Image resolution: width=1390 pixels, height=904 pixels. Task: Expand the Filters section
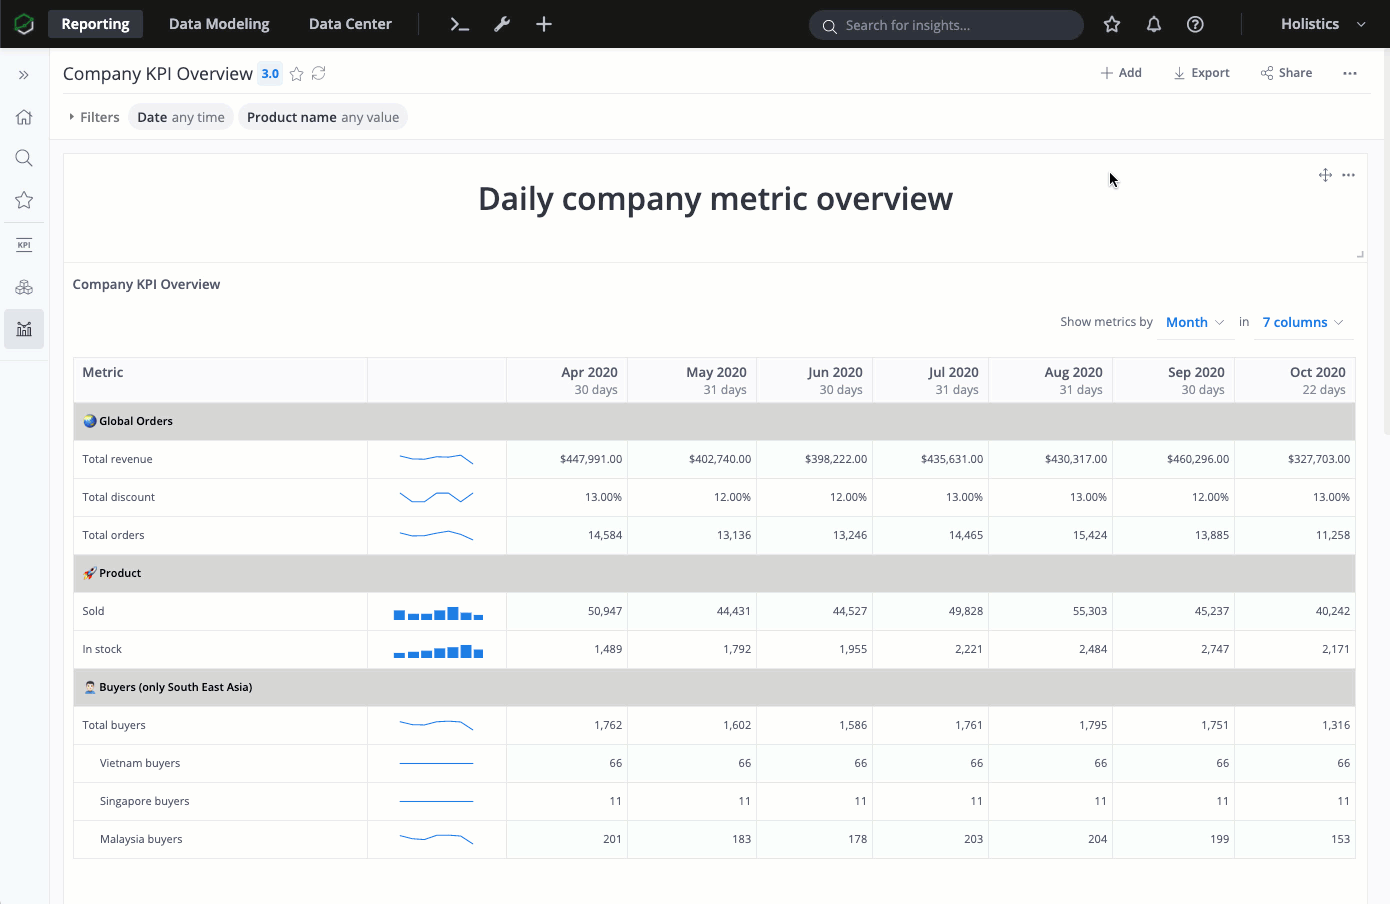tap(93, 116)
